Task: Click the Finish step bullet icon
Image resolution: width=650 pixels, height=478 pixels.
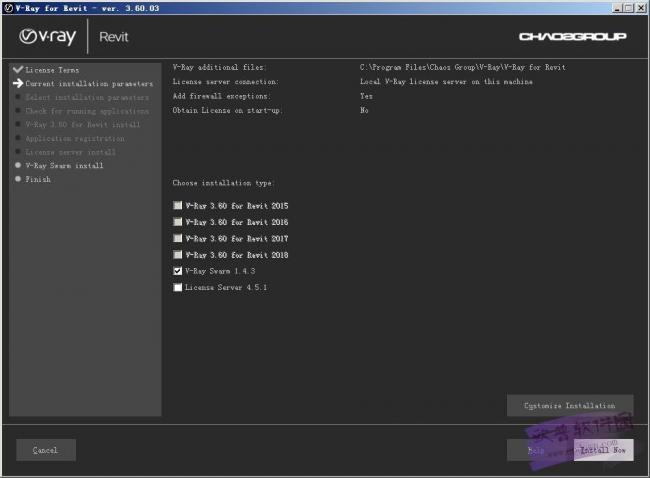Action: point(17,179)
